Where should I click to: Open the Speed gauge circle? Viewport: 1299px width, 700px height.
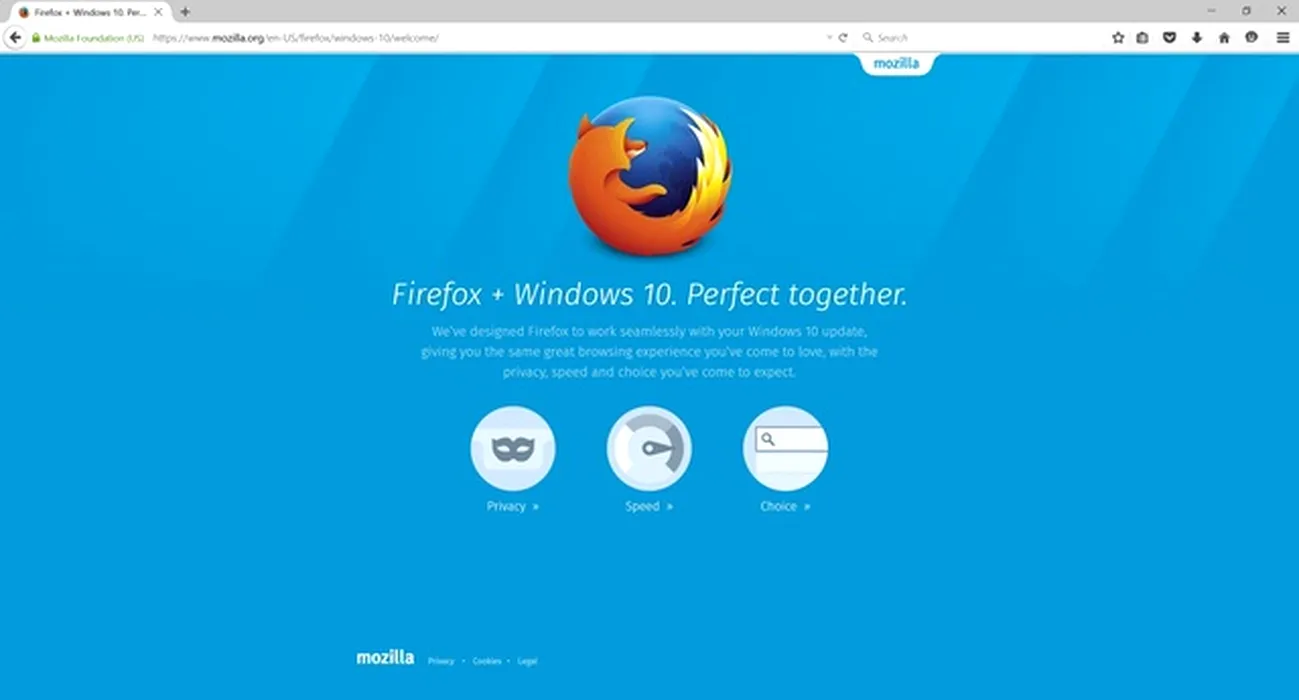coord(649,449)
